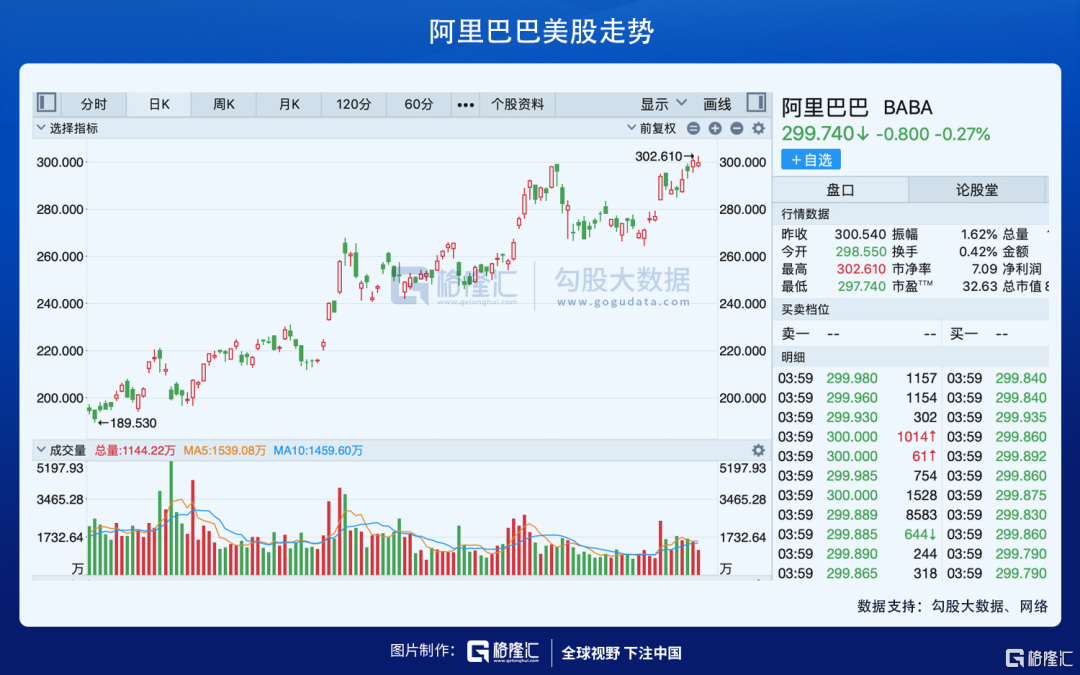Click the 5197.93 volume axis label on left
Viewport: 1080px width, 675px height.
[x=60, y=468]
